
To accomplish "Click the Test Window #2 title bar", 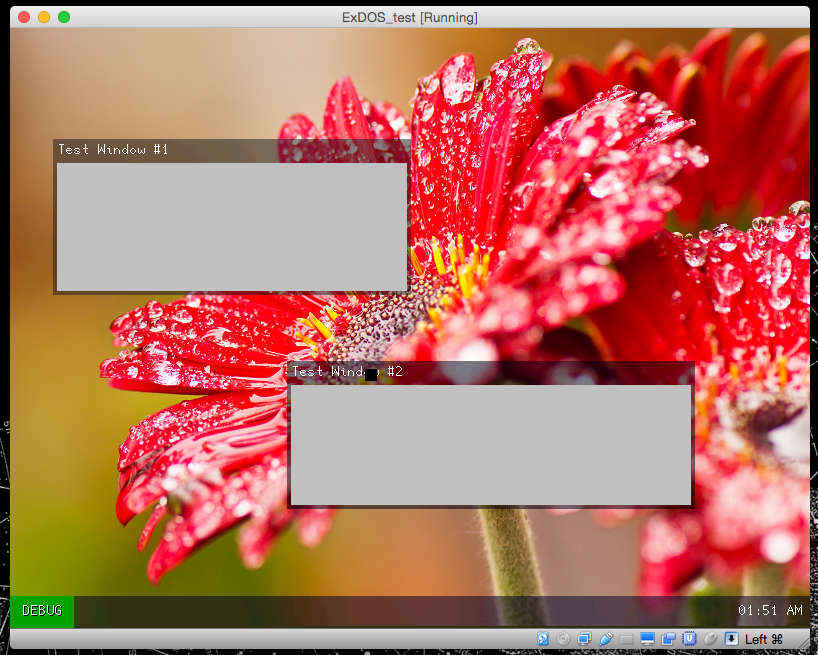I will pos(490,372).
